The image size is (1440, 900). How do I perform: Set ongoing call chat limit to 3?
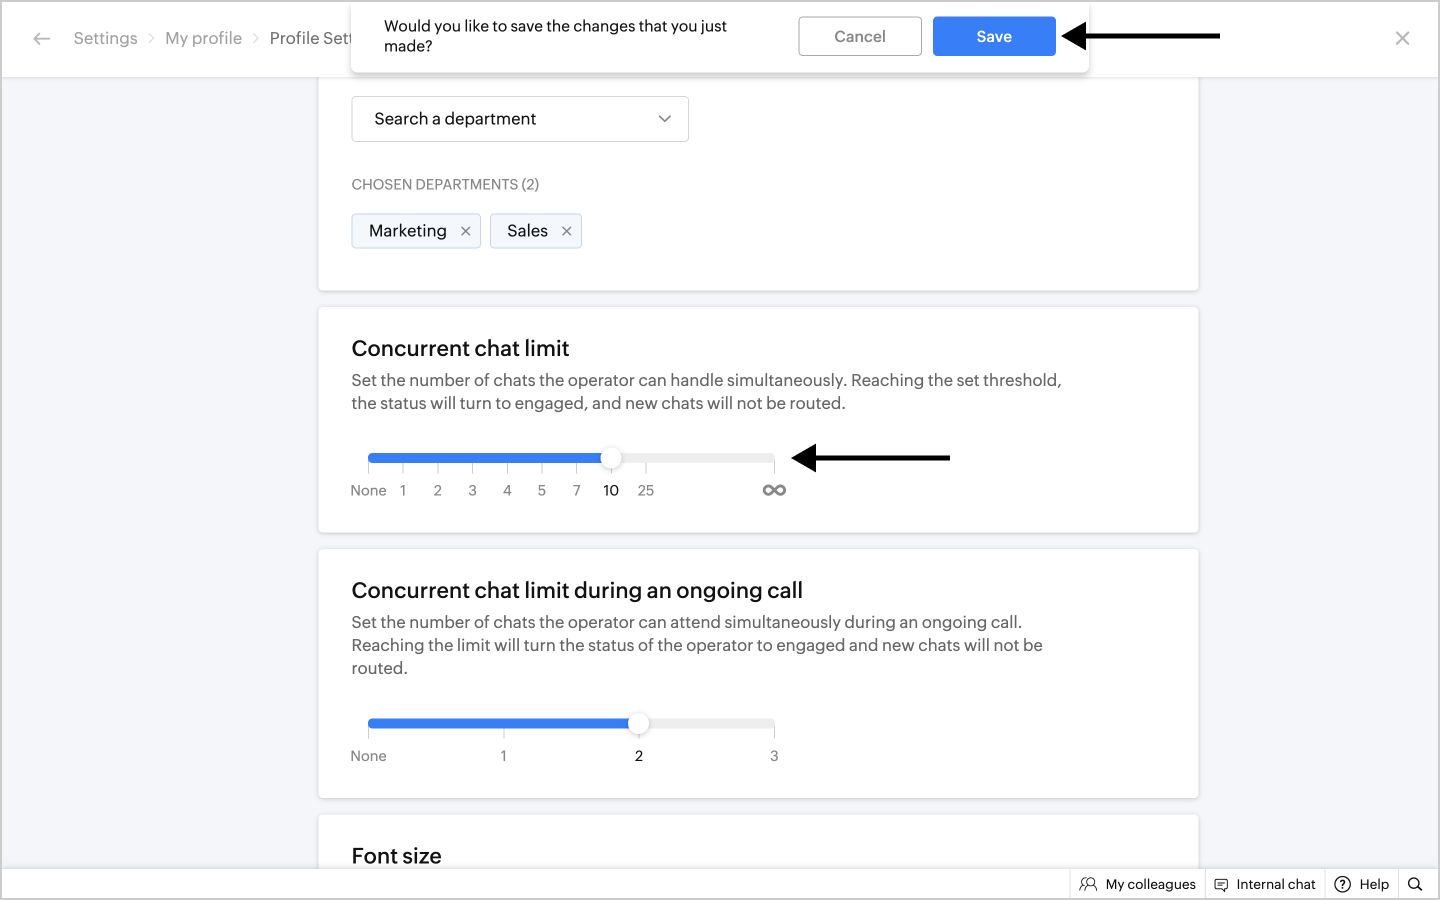(774, 724)
